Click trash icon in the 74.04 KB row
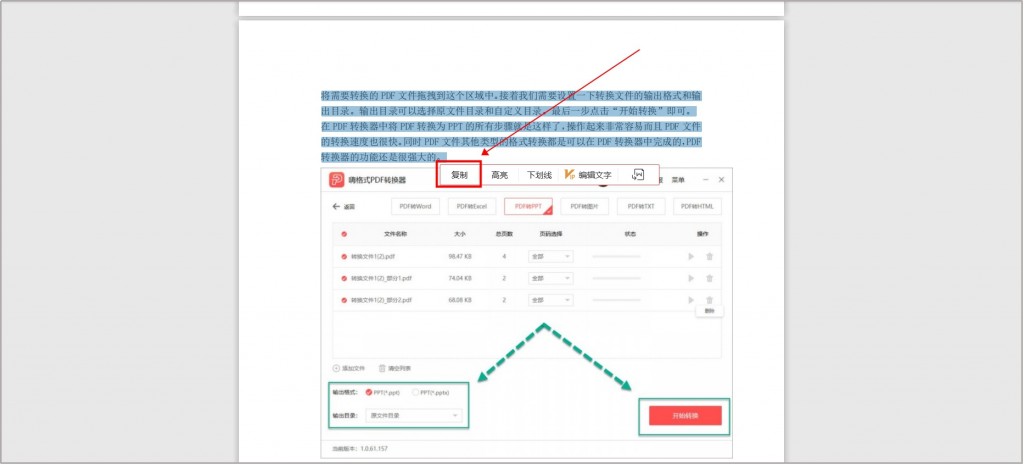This screenshot has height=465, width=1024. (x=709, y=278)
